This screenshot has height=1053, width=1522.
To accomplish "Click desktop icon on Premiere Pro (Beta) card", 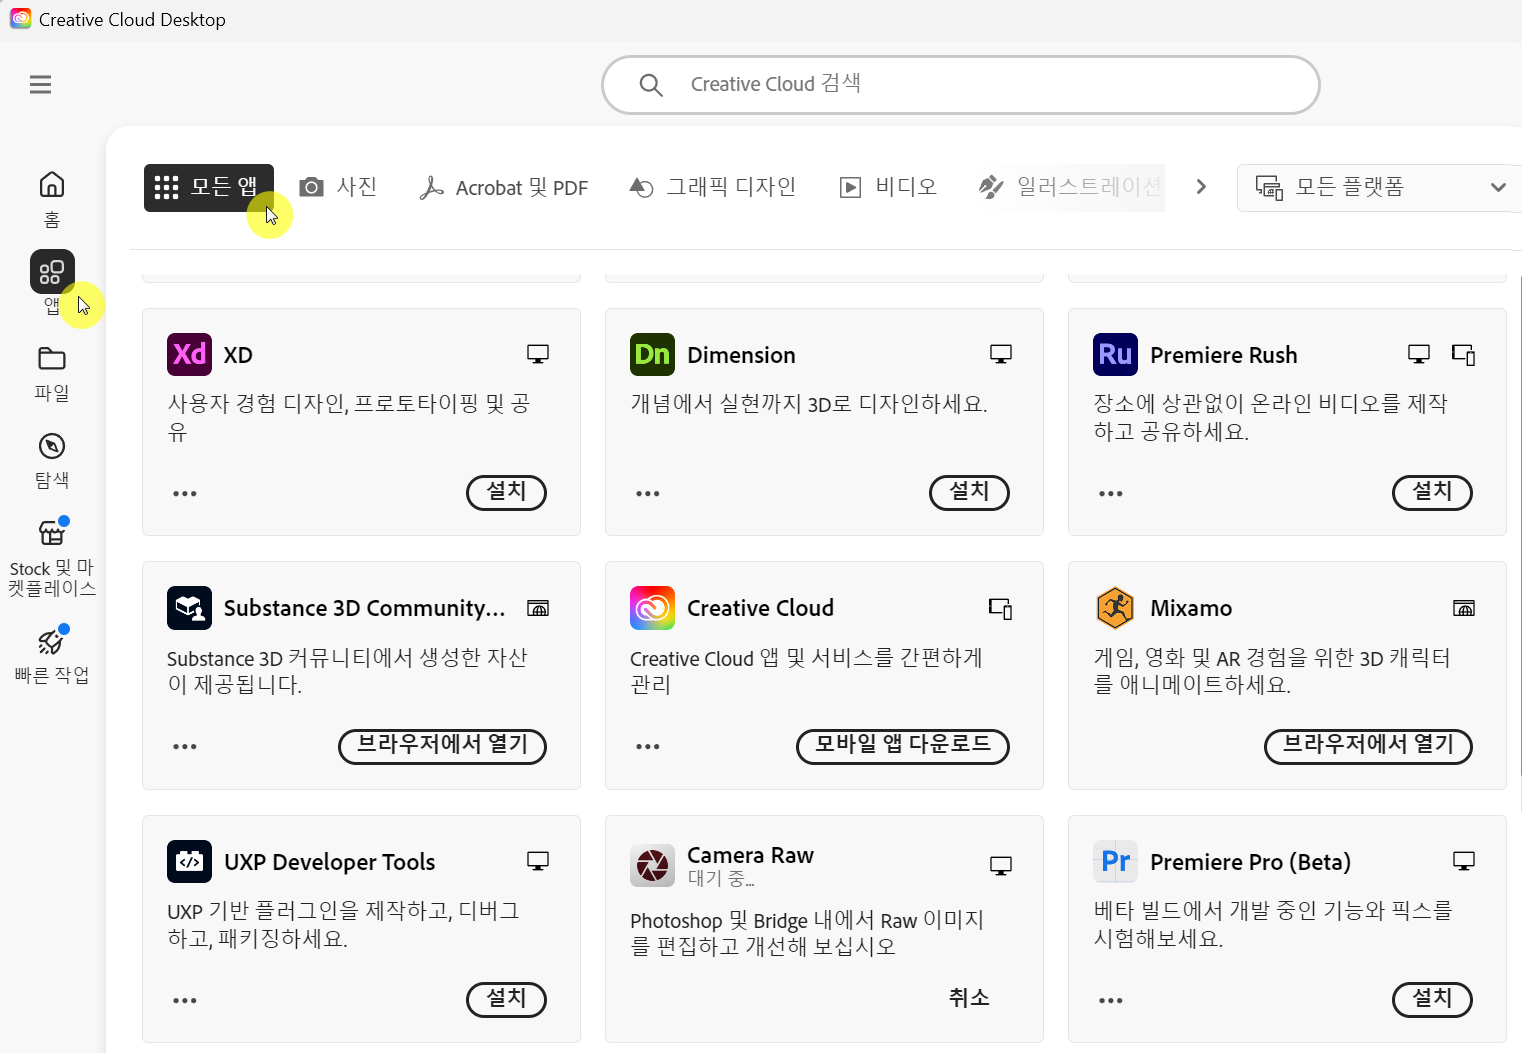I will tap(1464, 861).
